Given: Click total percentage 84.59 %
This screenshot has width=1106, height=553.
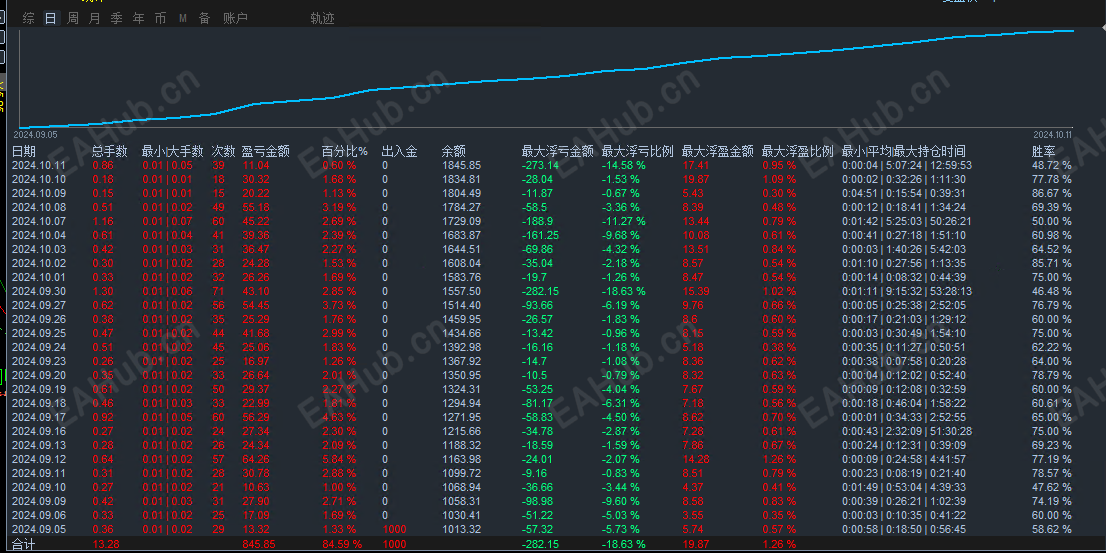Looking at the screenshot, I should (341, 545).
